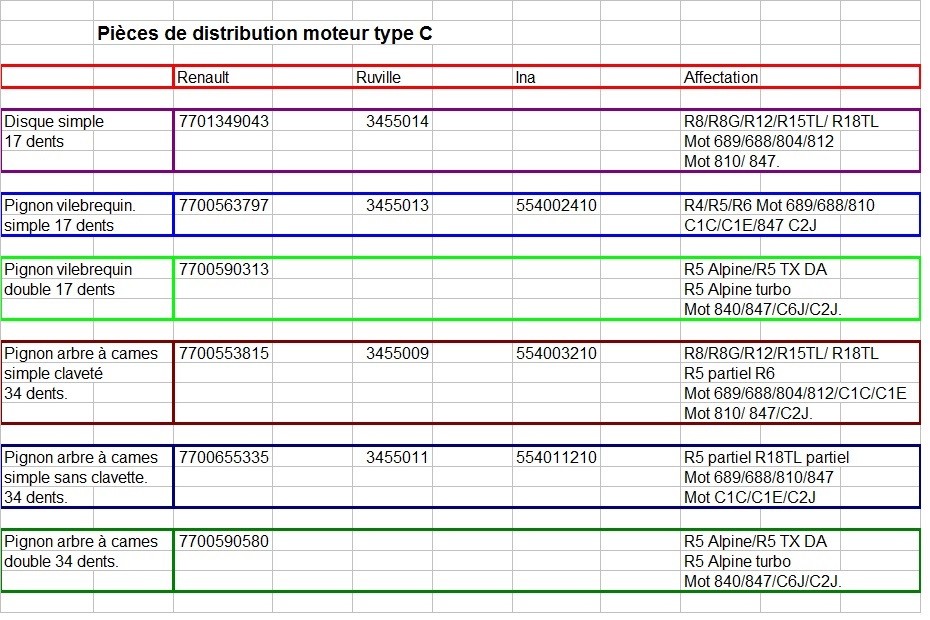Viewport: 930px width, 620px height.
Task: Click the 'Ina' column header cell
Action: click(525, 78)
